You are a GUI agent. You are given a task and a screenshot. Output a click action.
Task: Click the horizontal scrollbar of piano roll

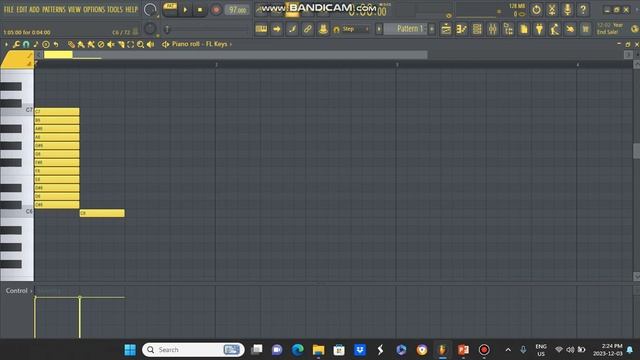pos(236,55)
